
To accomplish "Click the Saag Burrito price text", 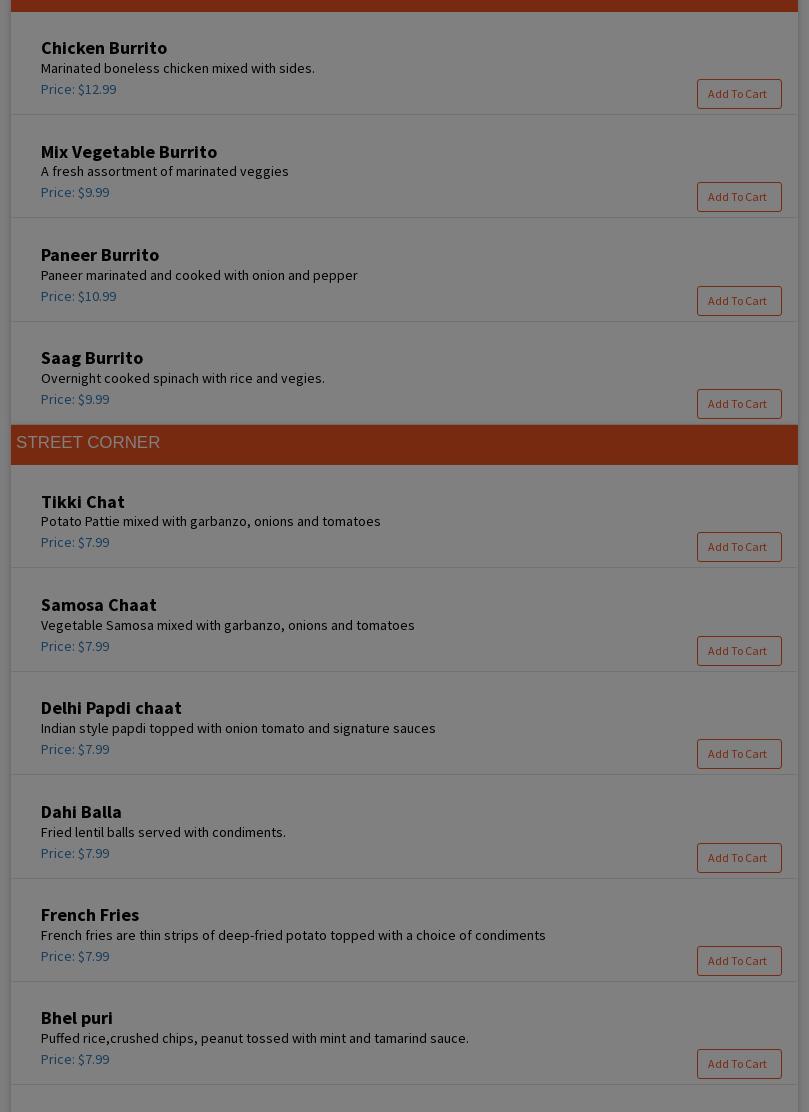I will point(75,400).
